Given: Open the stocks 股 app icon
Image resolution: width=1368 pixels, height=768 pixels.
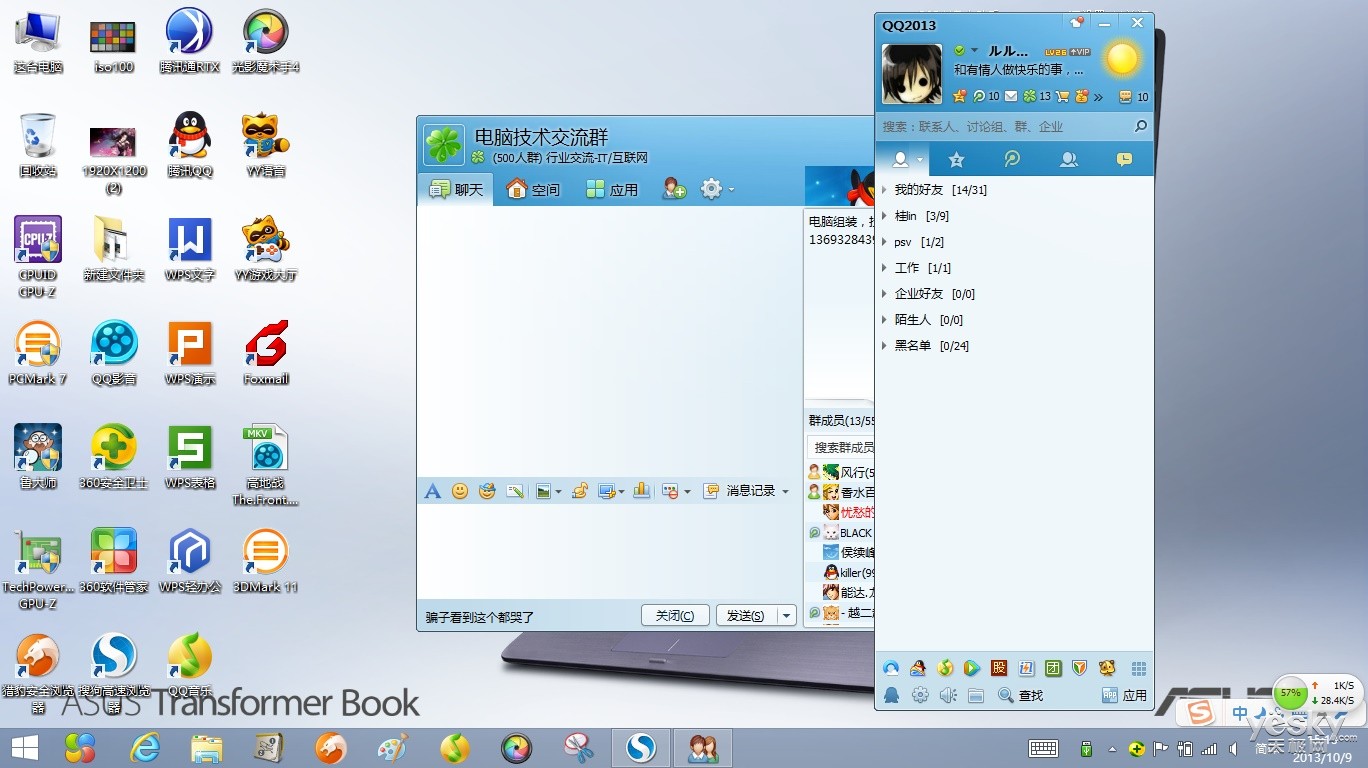Looking at the screenshot, I should (x=999, y=668).
